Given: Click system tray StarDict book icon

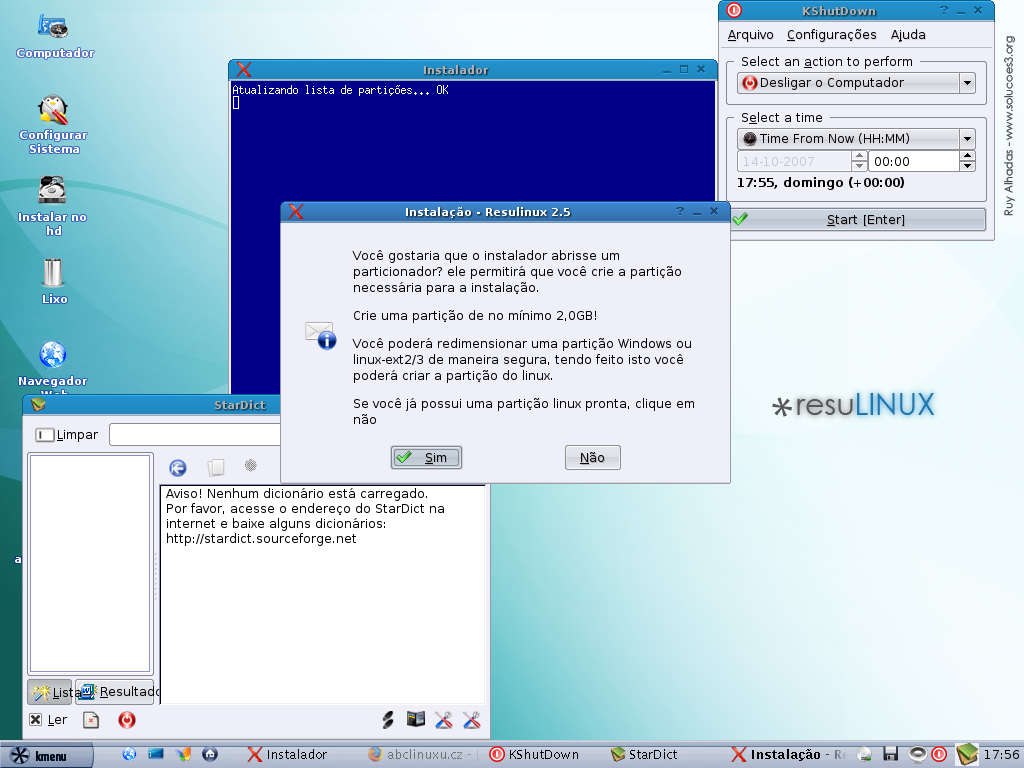Looking at the screenshot, I should [x=967, y=754].
